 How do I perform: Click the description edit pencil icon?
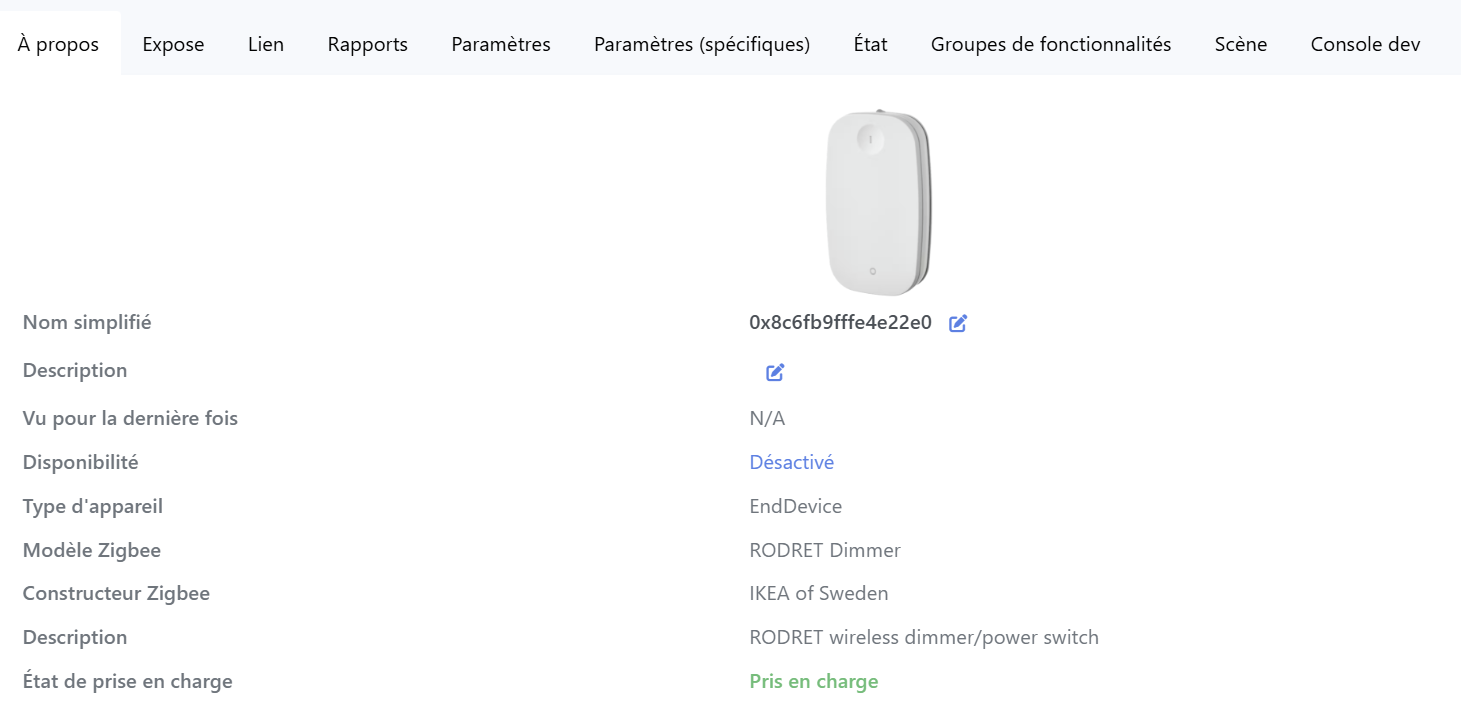(775, 372)
